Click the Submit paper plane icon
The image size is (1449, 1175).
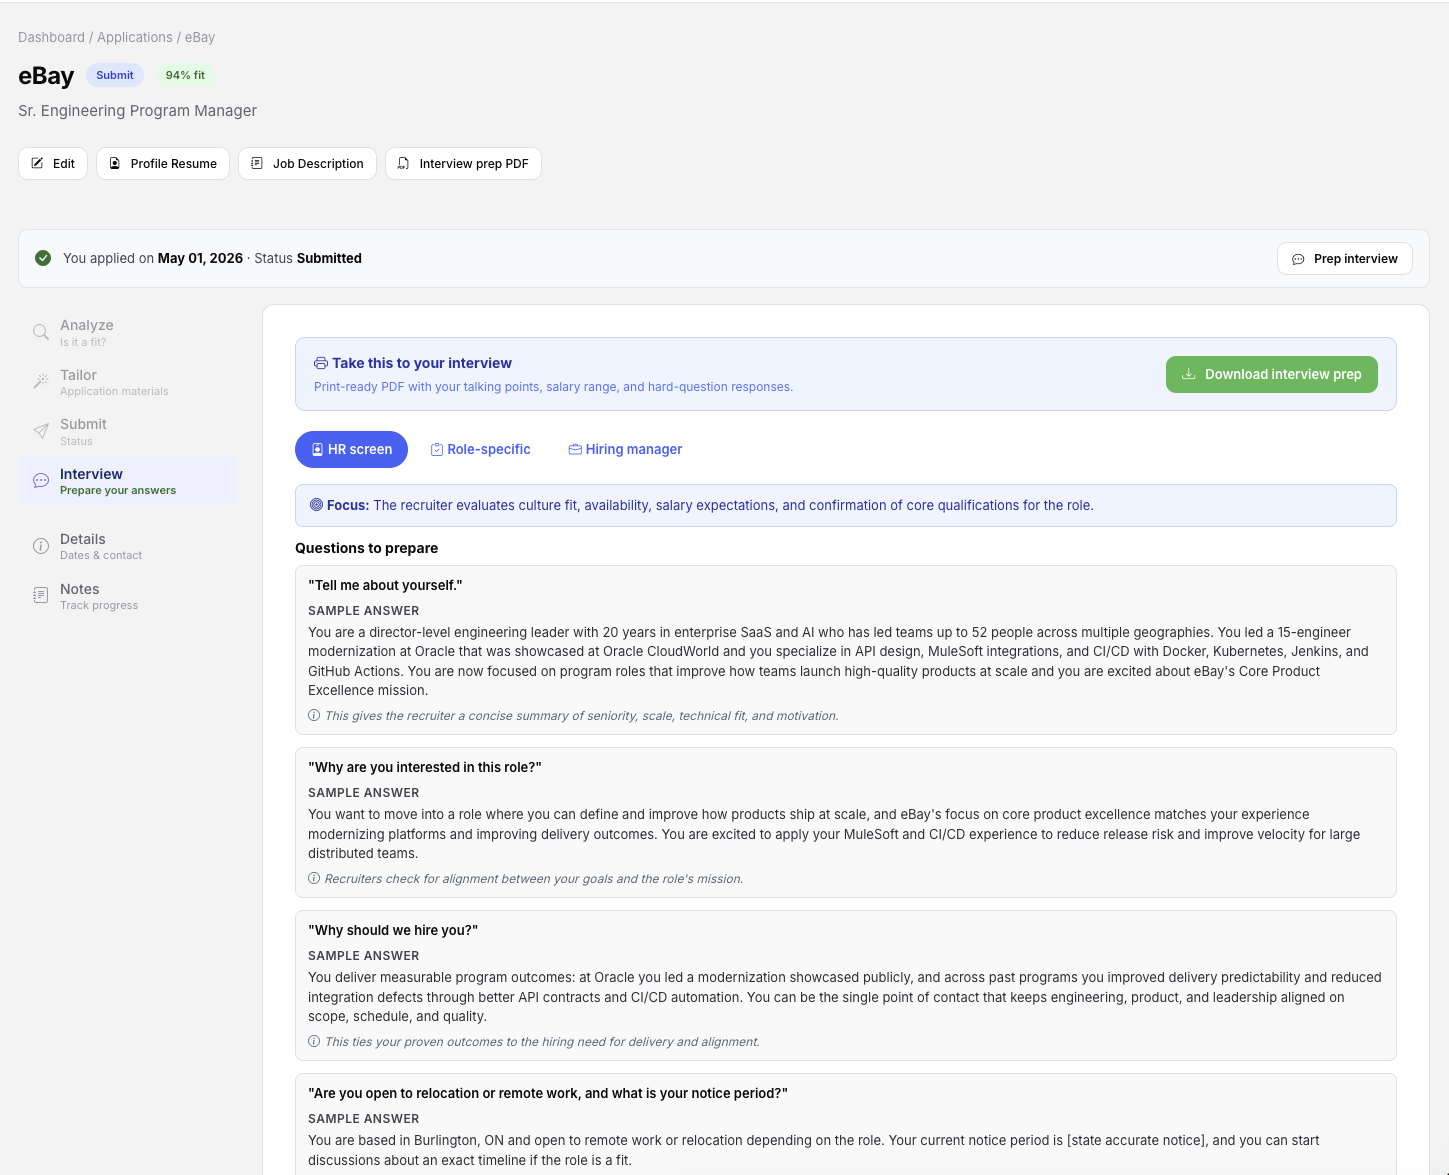[41, 431]
